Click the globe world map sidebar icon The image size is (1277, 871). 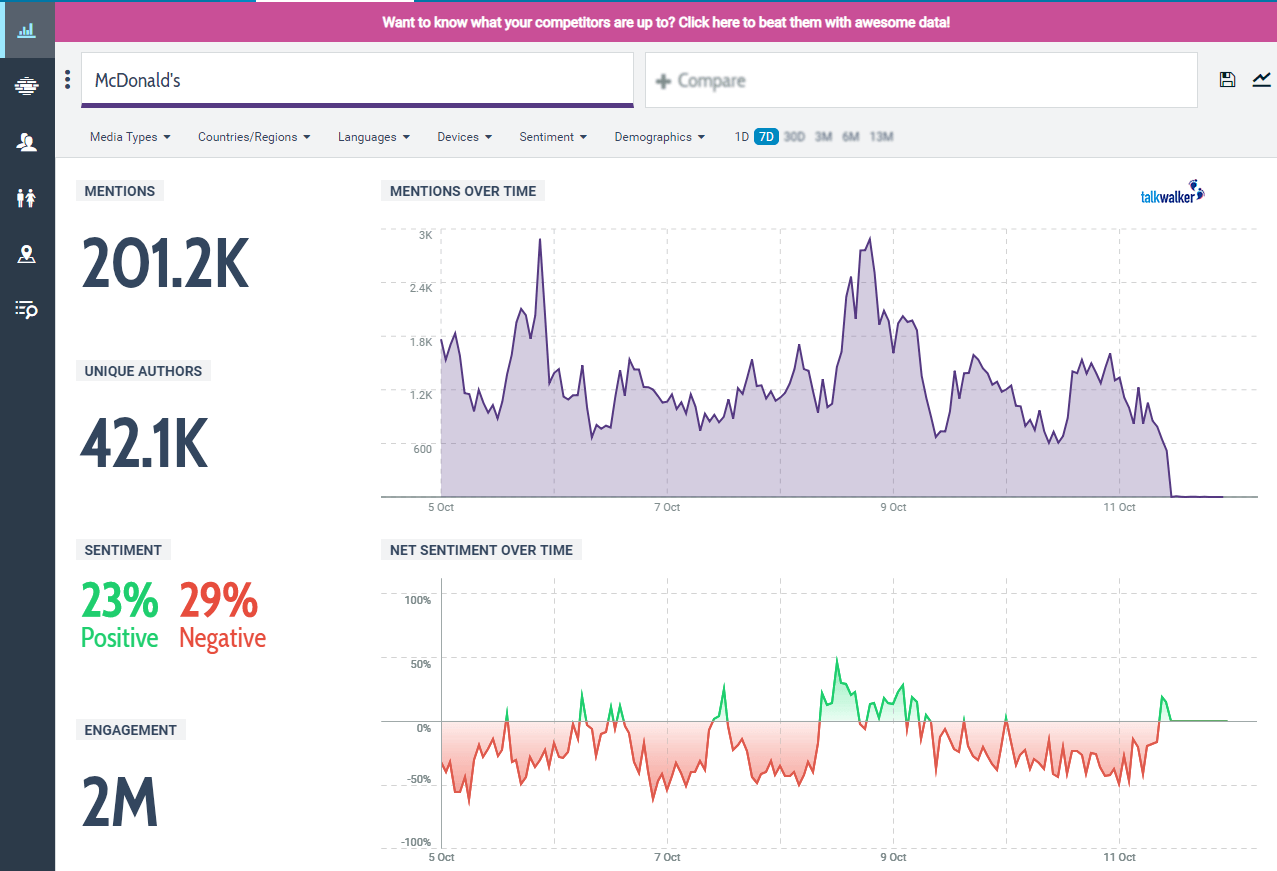pyautogui.click(x=27, y=86)
